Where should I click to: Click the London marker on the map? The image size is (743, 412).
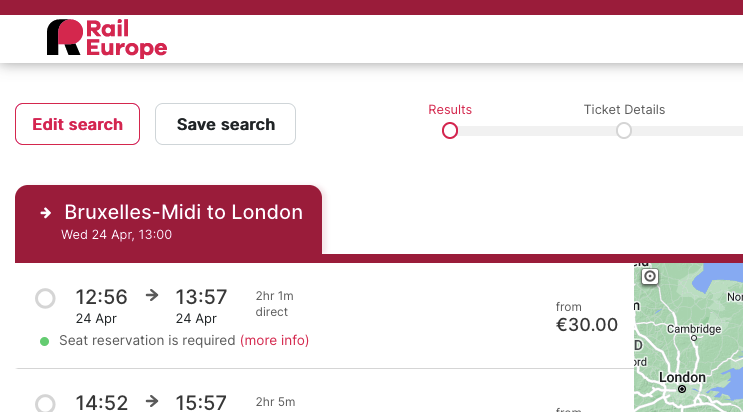click(x=682, y=389)
